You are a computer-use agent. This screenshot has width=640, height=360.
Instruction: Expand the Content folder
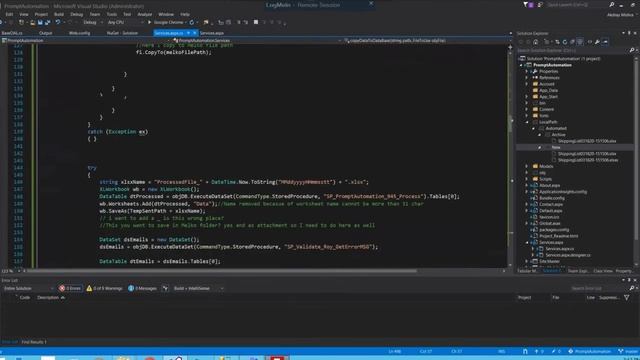[527, 109]
